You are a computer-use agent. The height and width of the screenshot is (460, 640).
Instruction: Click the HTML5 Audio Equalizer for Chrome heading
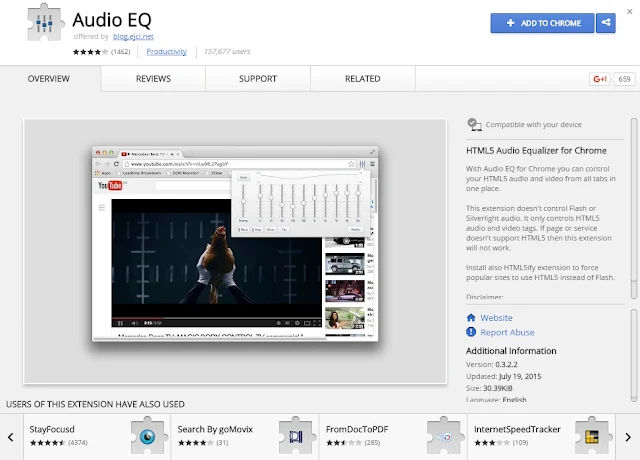[x=536, y=151]
